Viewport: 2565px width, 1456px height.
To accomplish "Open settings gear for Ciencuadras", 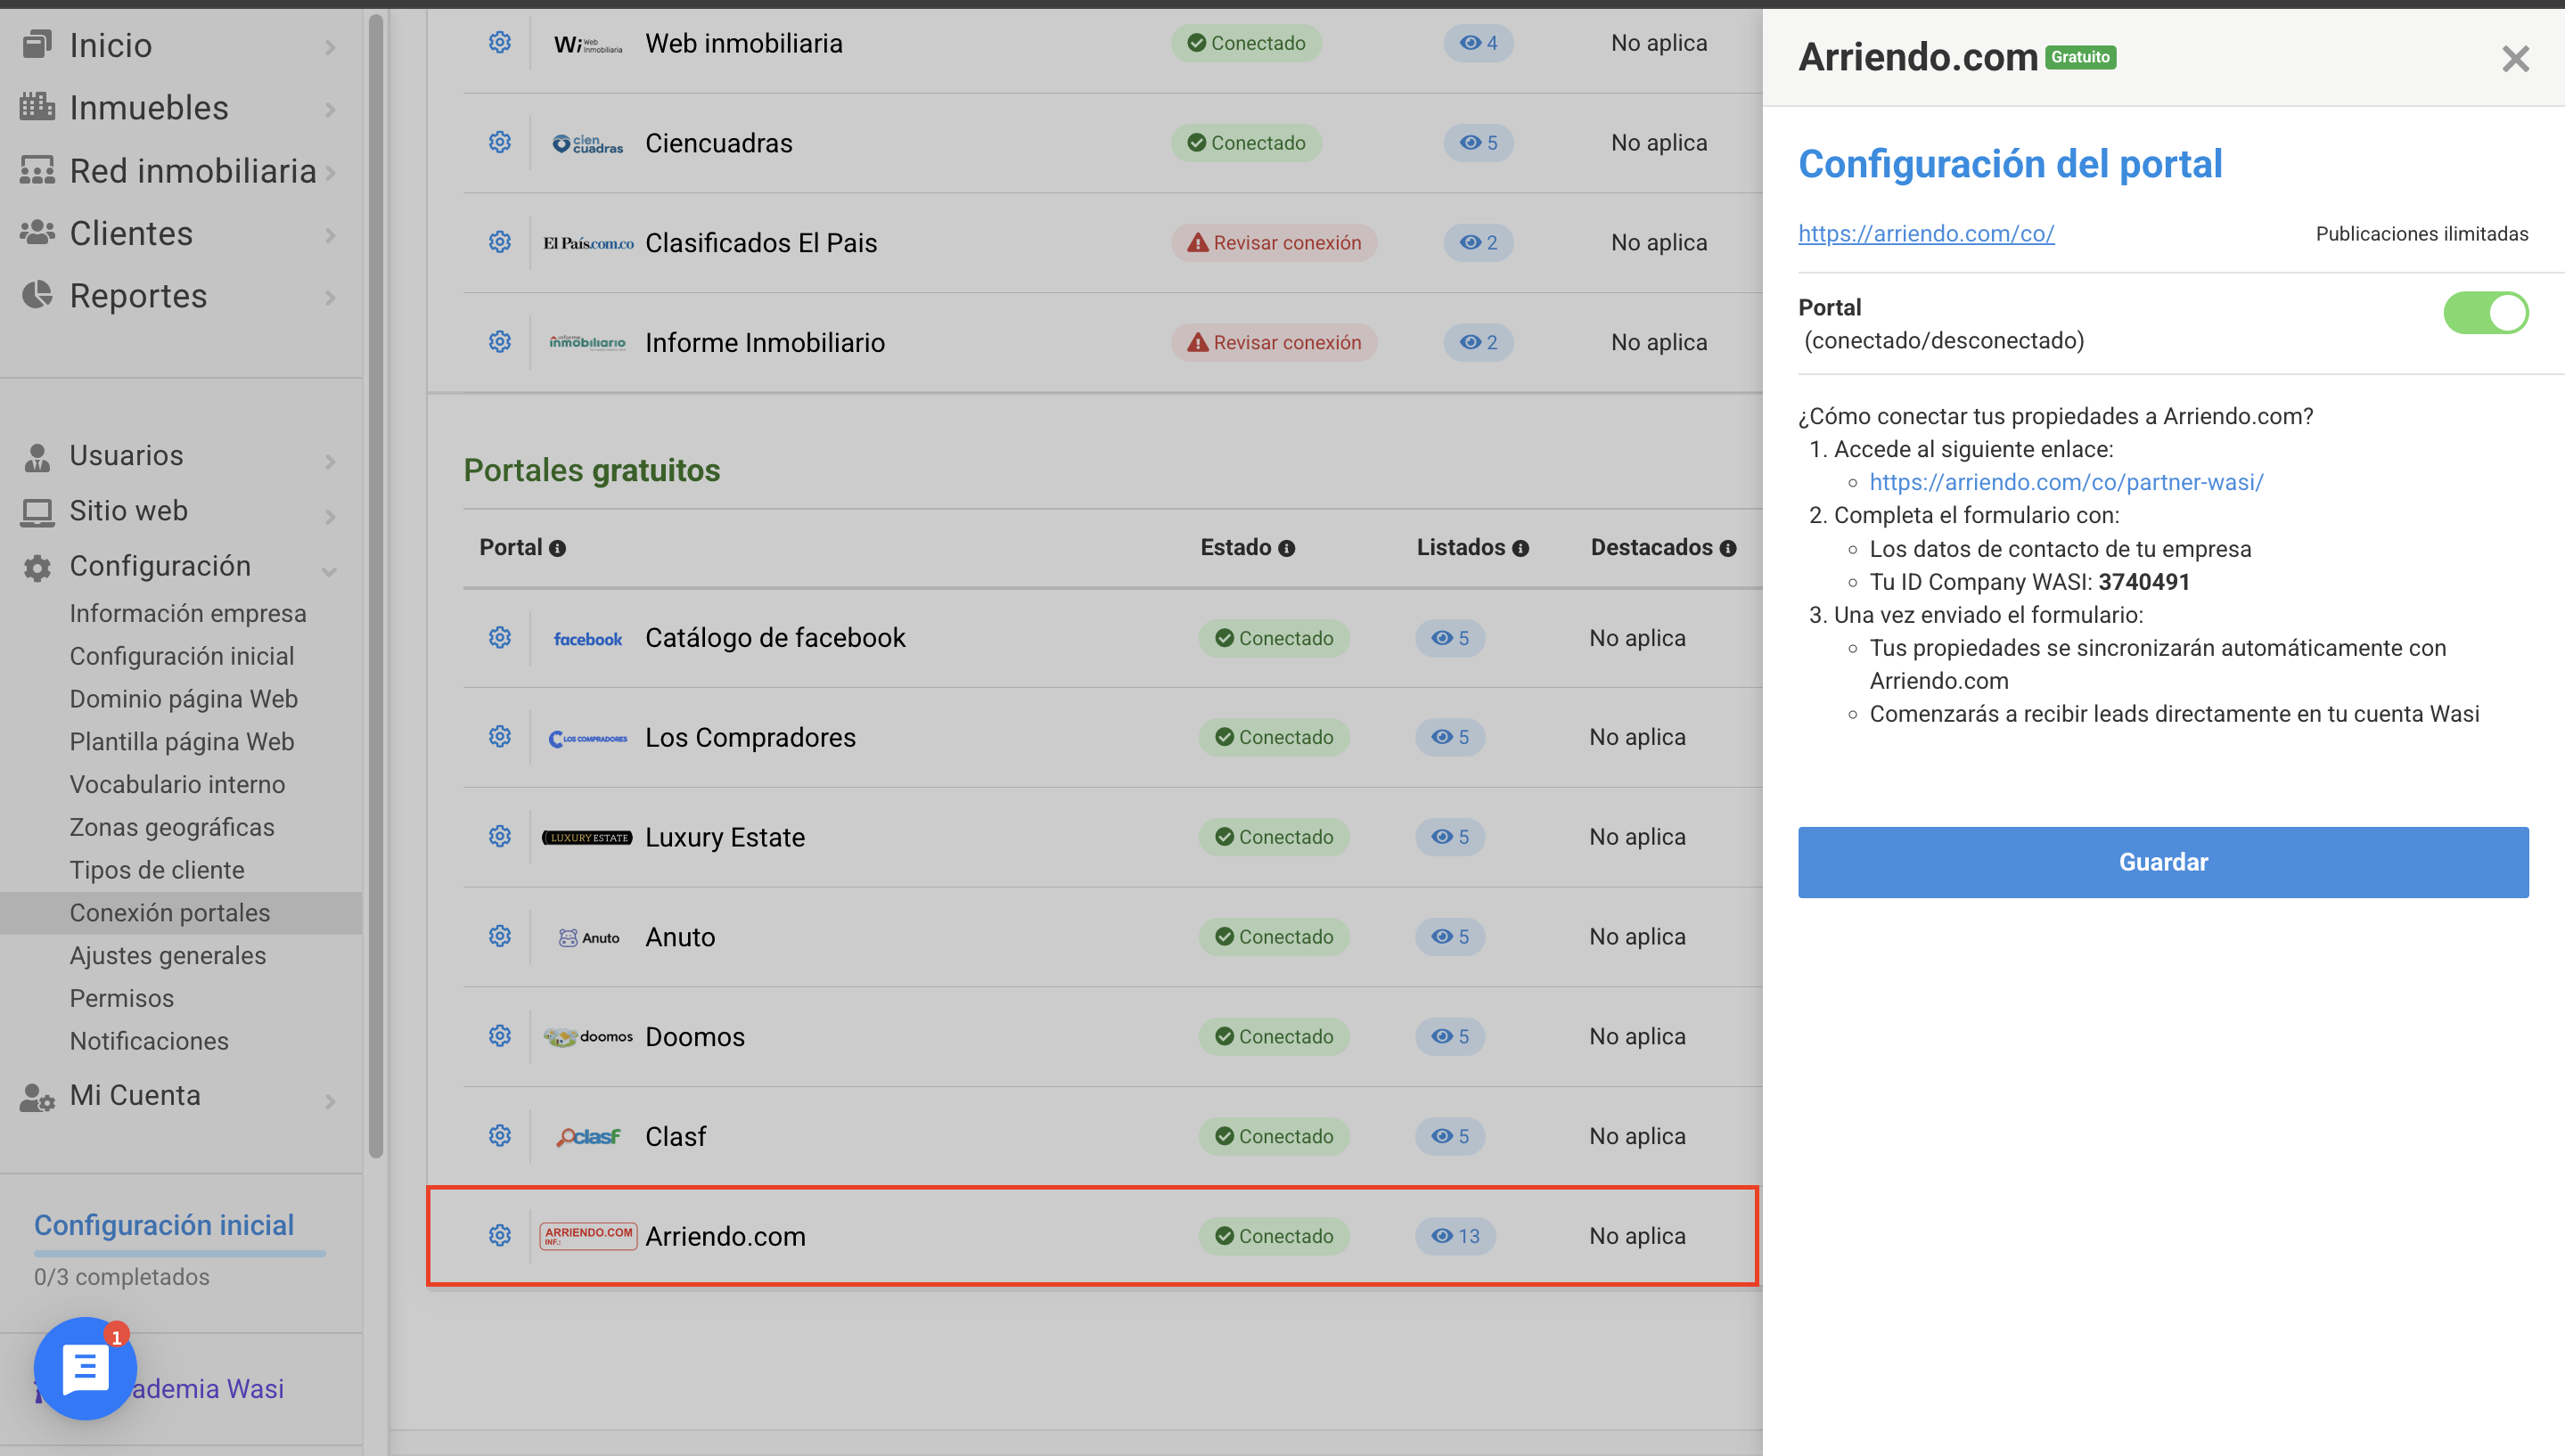I will point(500,142).
